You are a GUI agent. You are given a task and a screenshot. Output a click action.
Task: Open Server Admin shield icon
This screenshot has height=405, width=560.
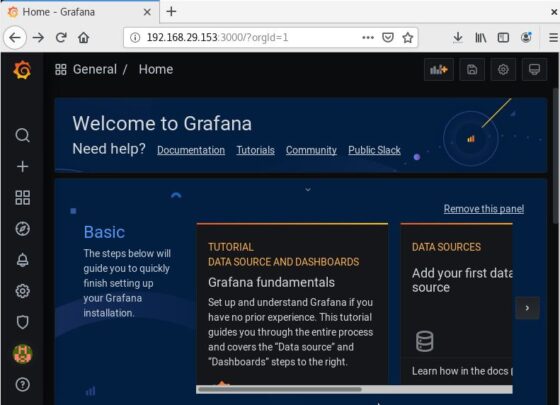[x=22, y=322]
